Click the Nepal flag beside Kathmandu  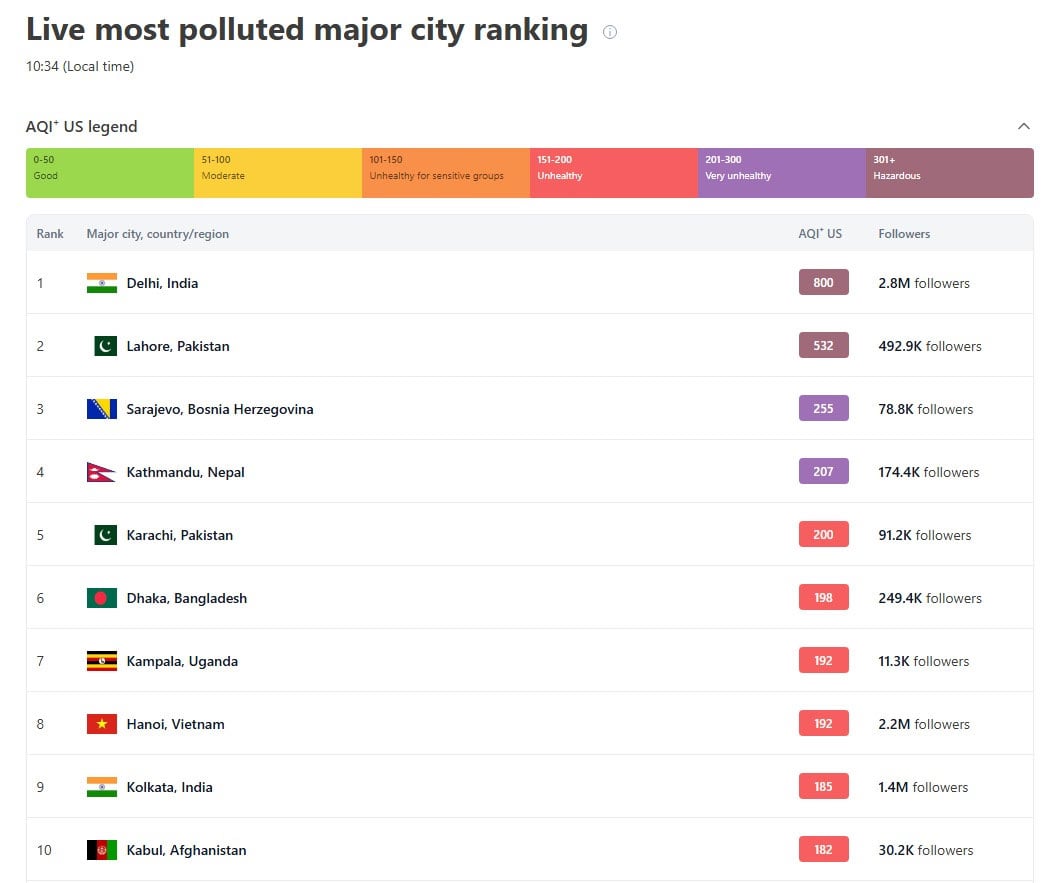(100, 472)
